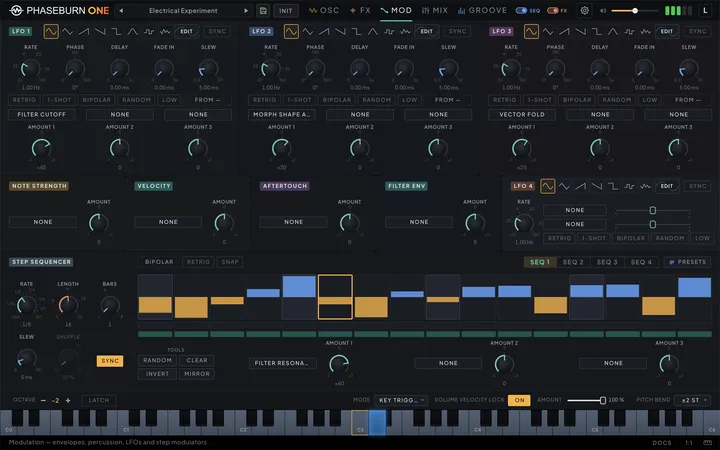
Task: Open LFO 3 Vector Fold destination menu
Action: pos(522,114)
